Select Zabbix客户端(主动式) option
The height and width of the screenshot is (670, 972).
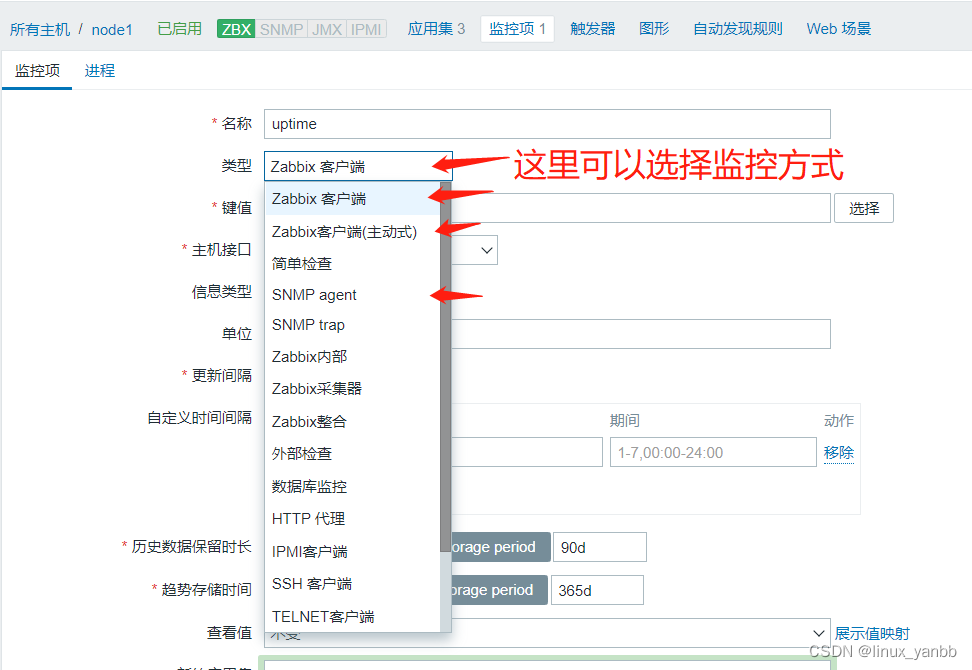pos(352,232)
